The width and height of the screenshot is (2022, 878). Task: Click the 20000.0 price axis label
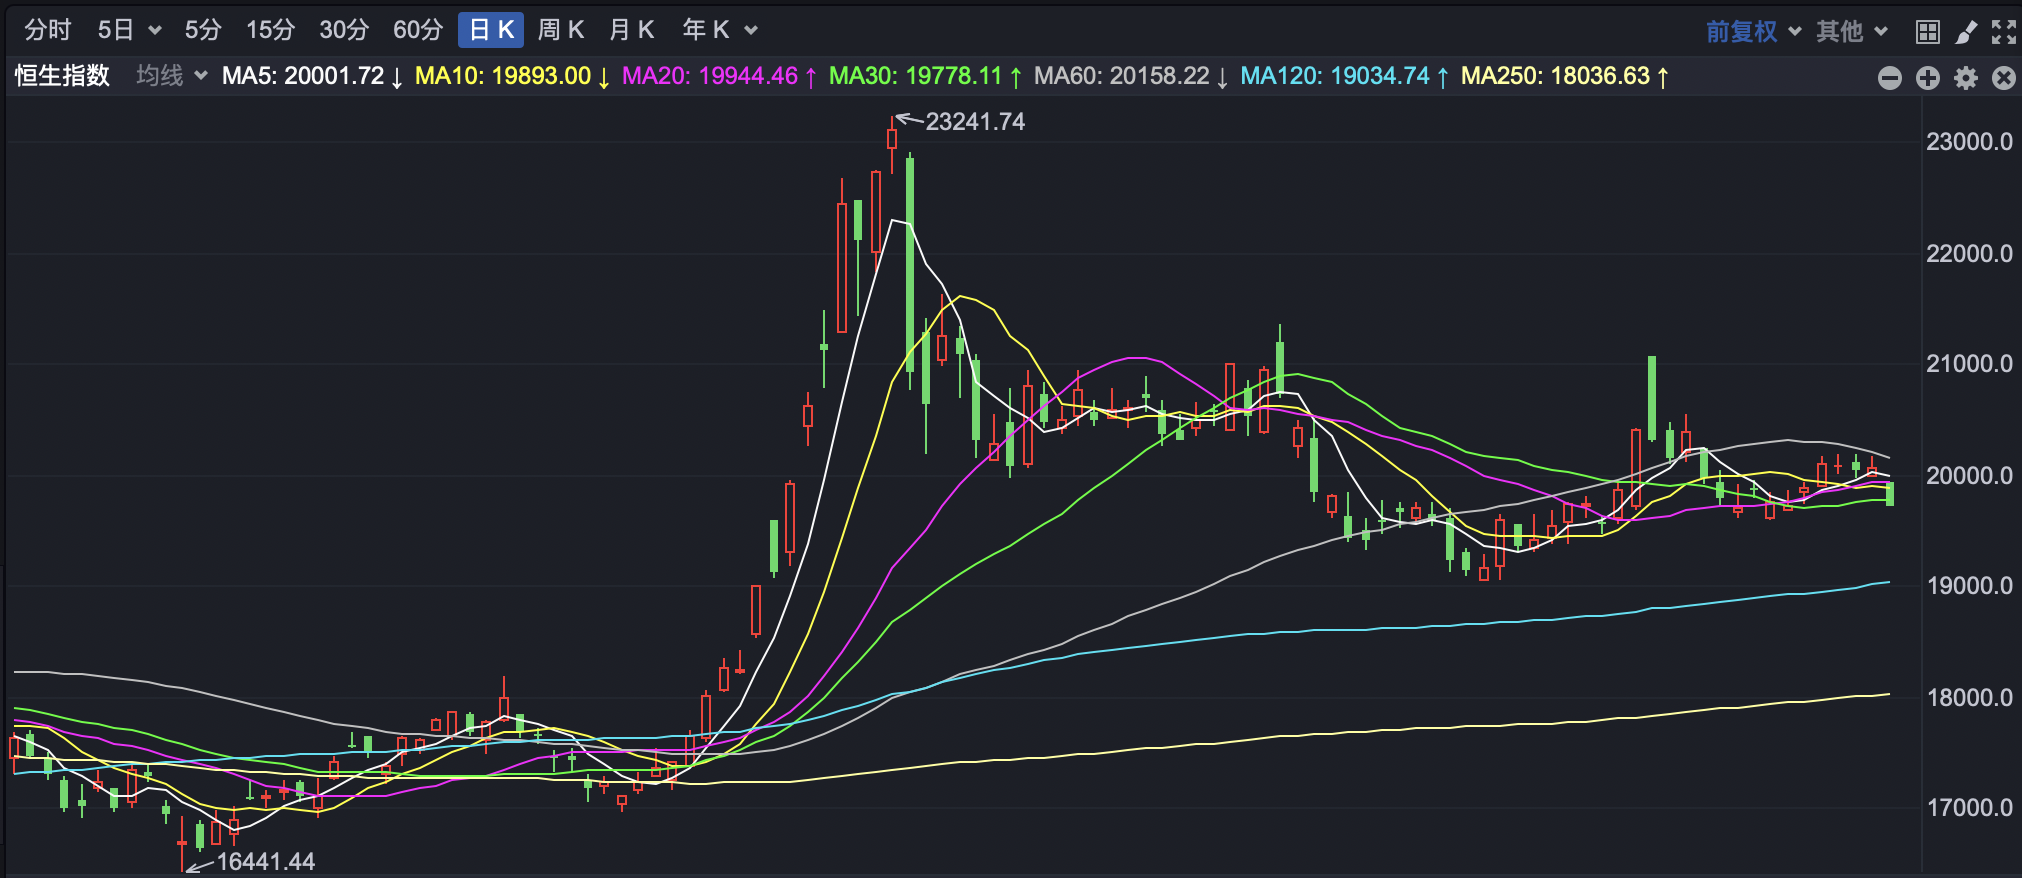tap(1969, 476)
